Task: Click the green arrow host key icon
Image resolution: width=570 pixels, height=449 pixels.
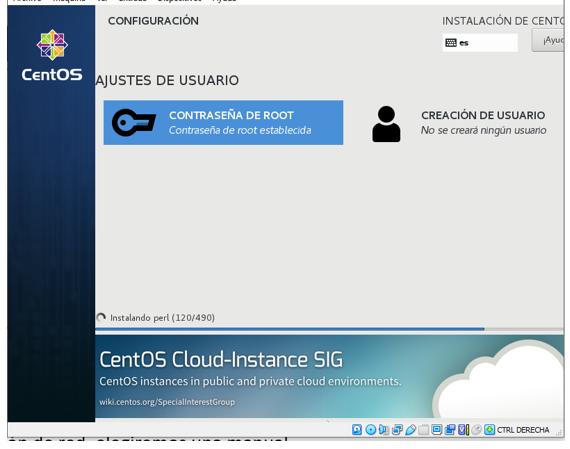Action: (490, 430)
